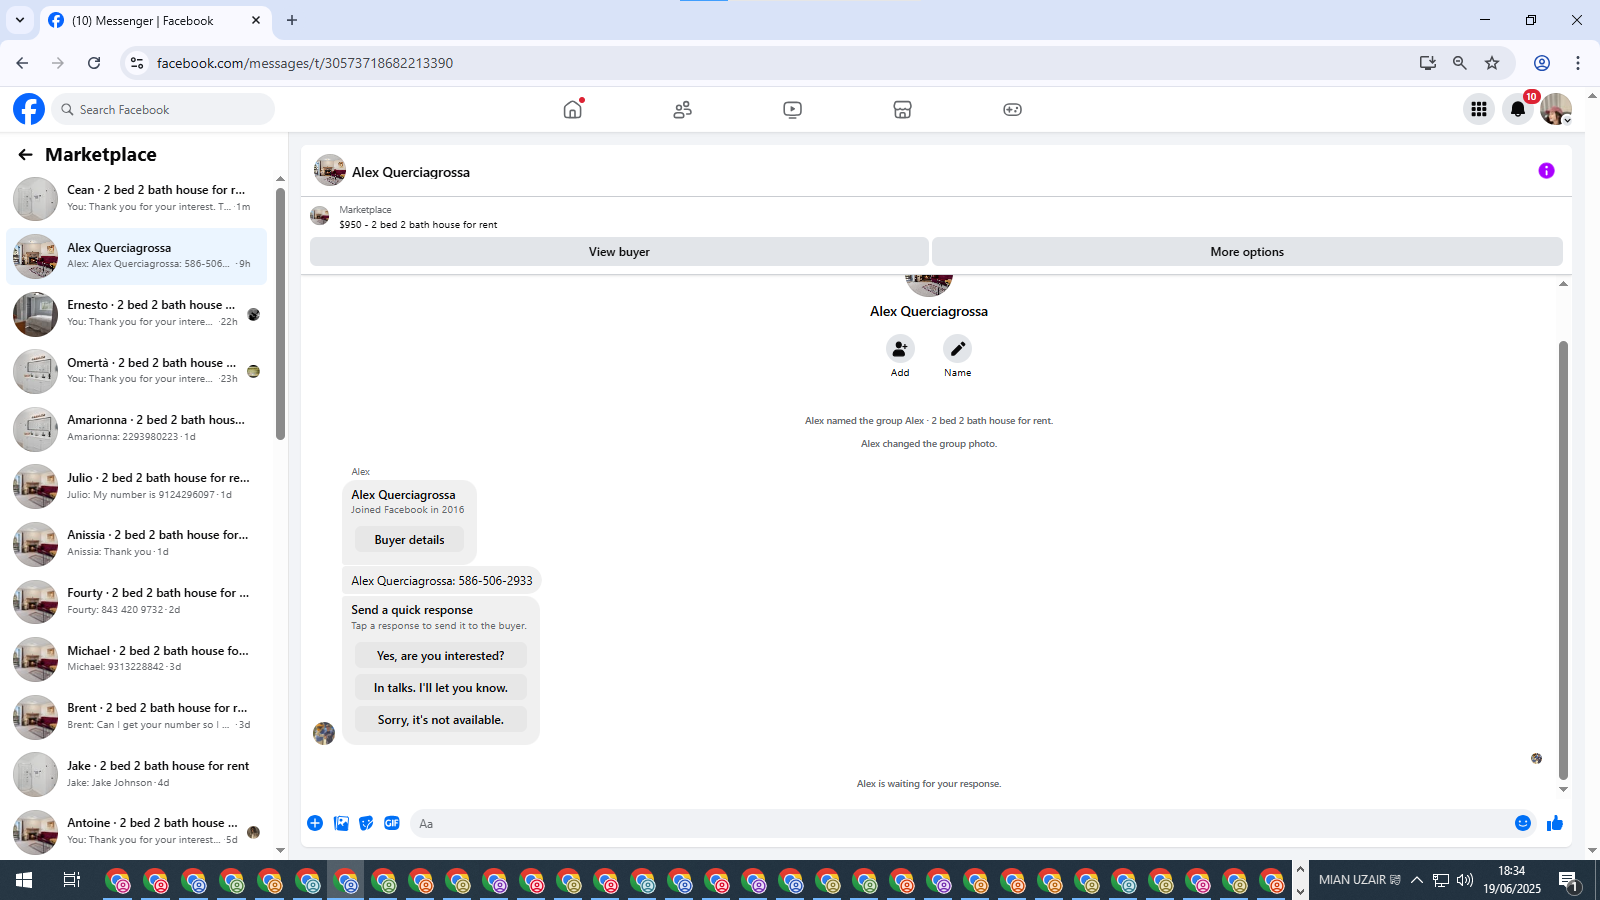Image resolution: width=1600 pixels, height=900 pixels.
Task: Open Chrome profile icon
Action: pos(1542,63)
